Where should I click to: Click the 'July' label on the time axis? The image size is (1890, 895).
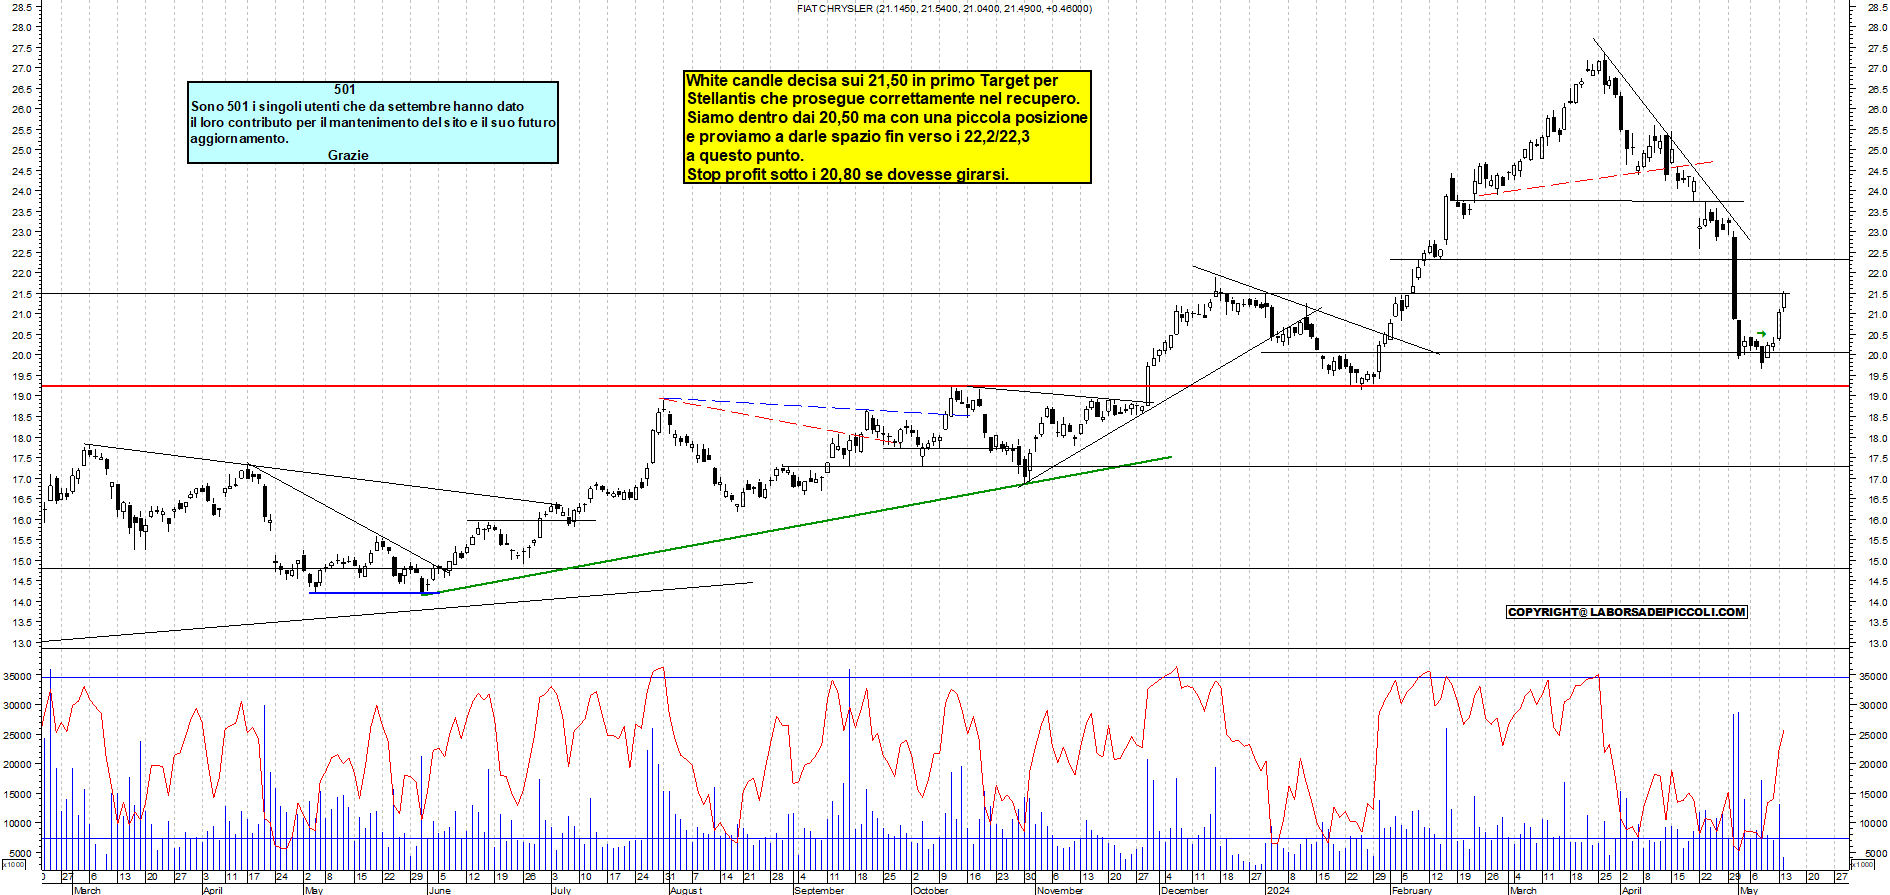coord(561,890)
